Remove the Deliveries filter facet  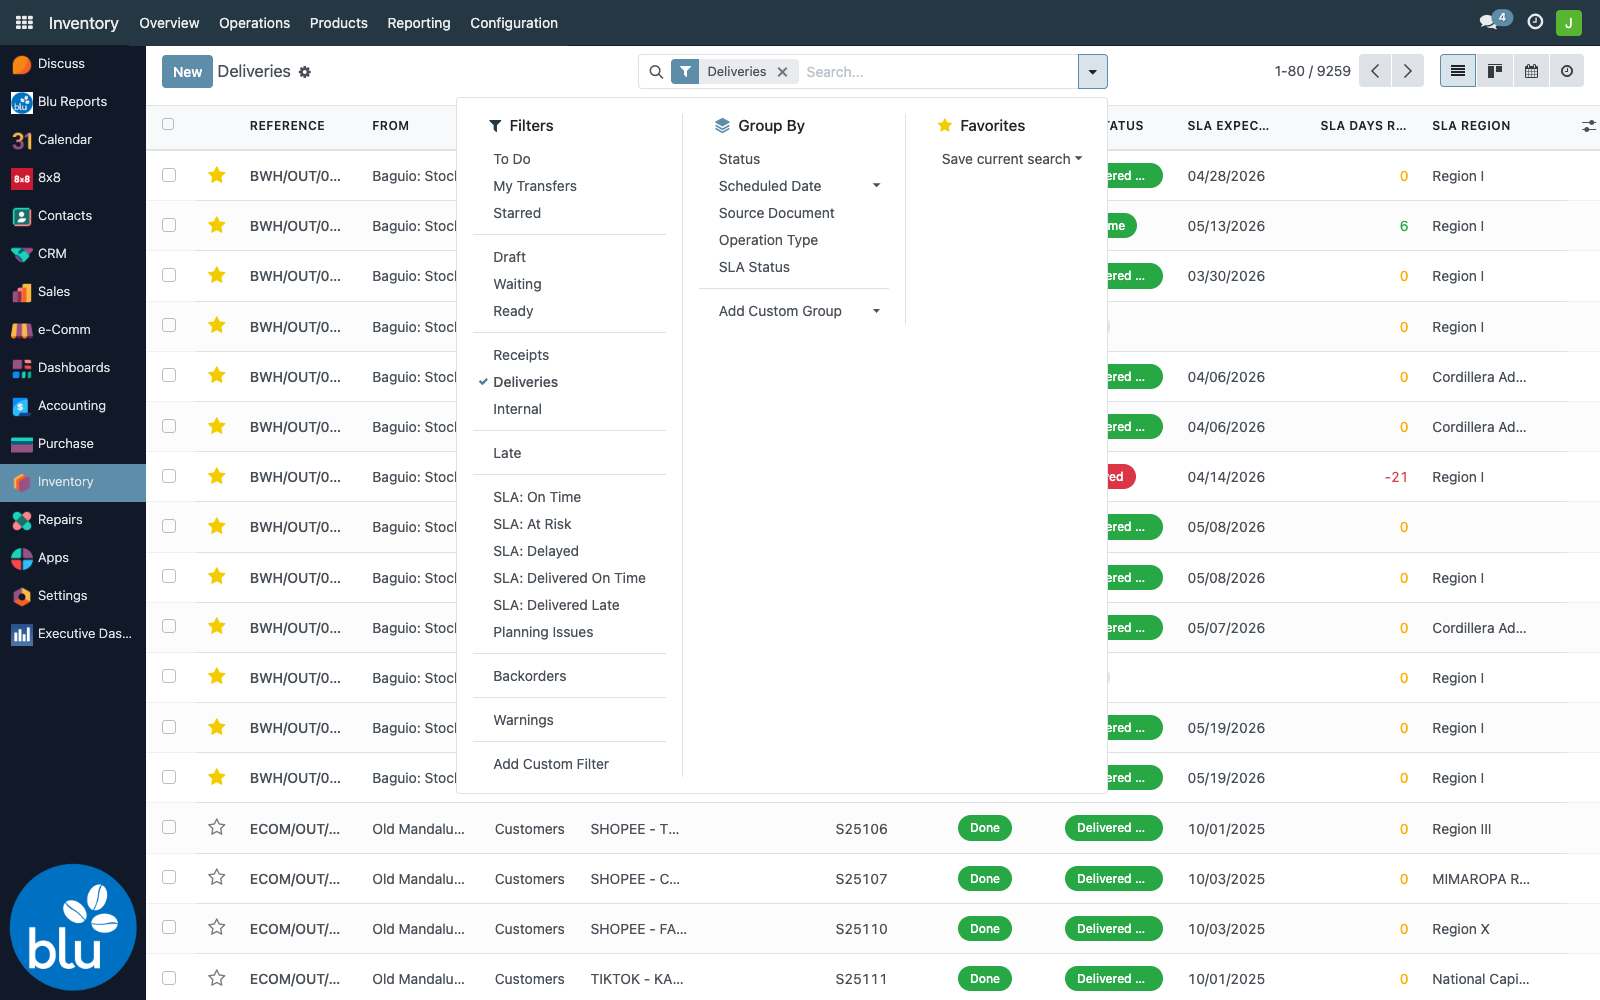point(782,72)
